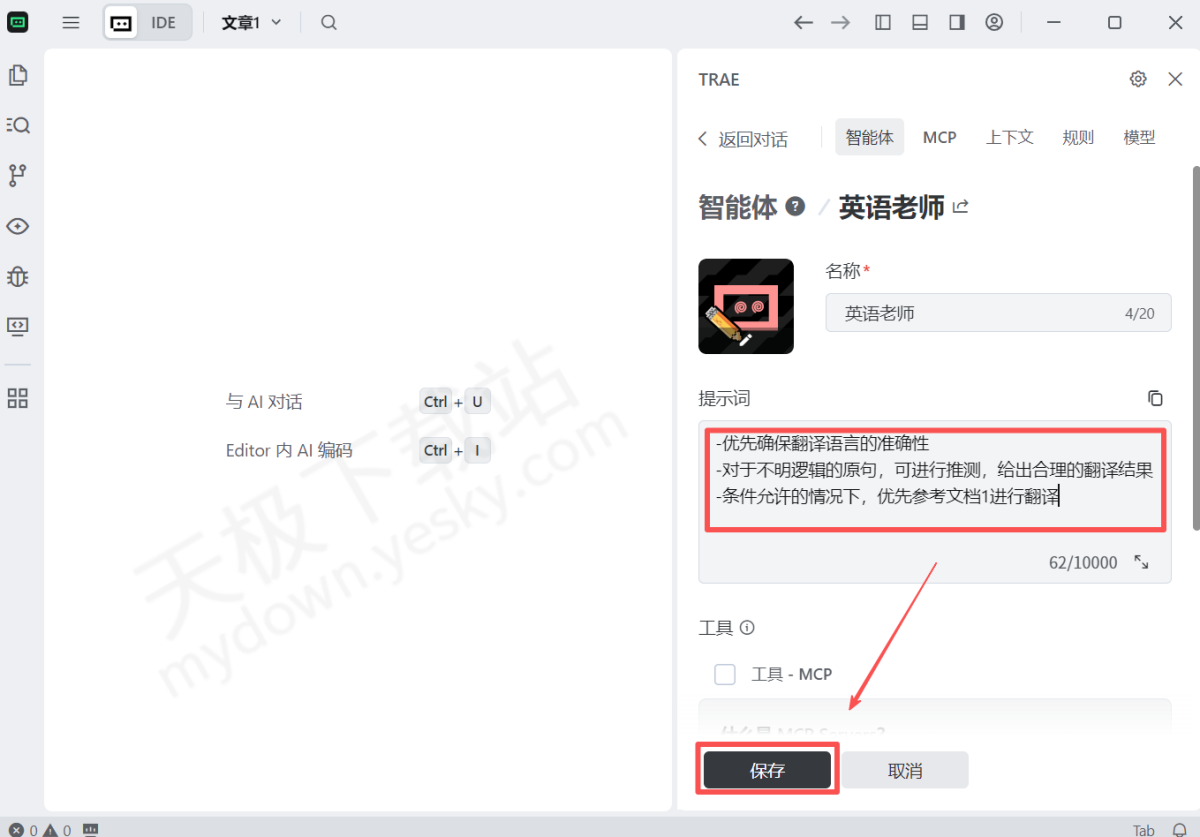
Task: Copy the prompt text with copy icon
Action: click(x=1155, y=398)
